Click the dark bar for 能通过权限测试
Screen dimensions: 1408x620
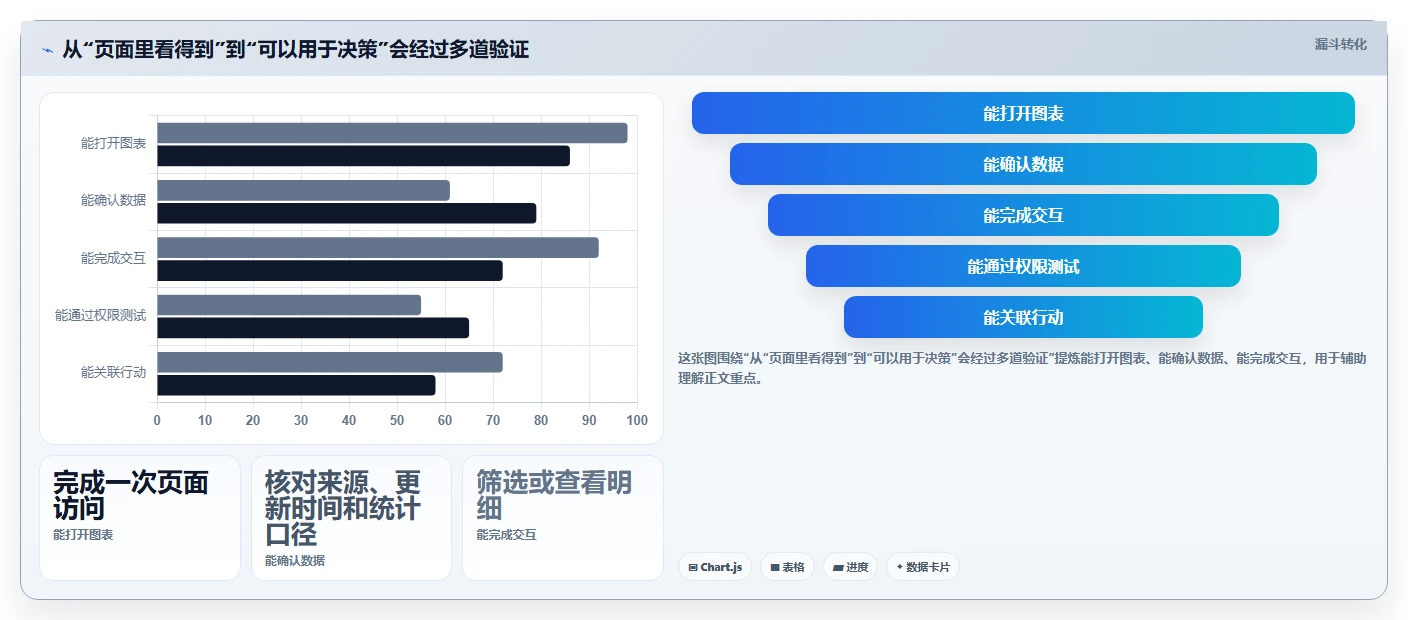[x=313, y=328]
